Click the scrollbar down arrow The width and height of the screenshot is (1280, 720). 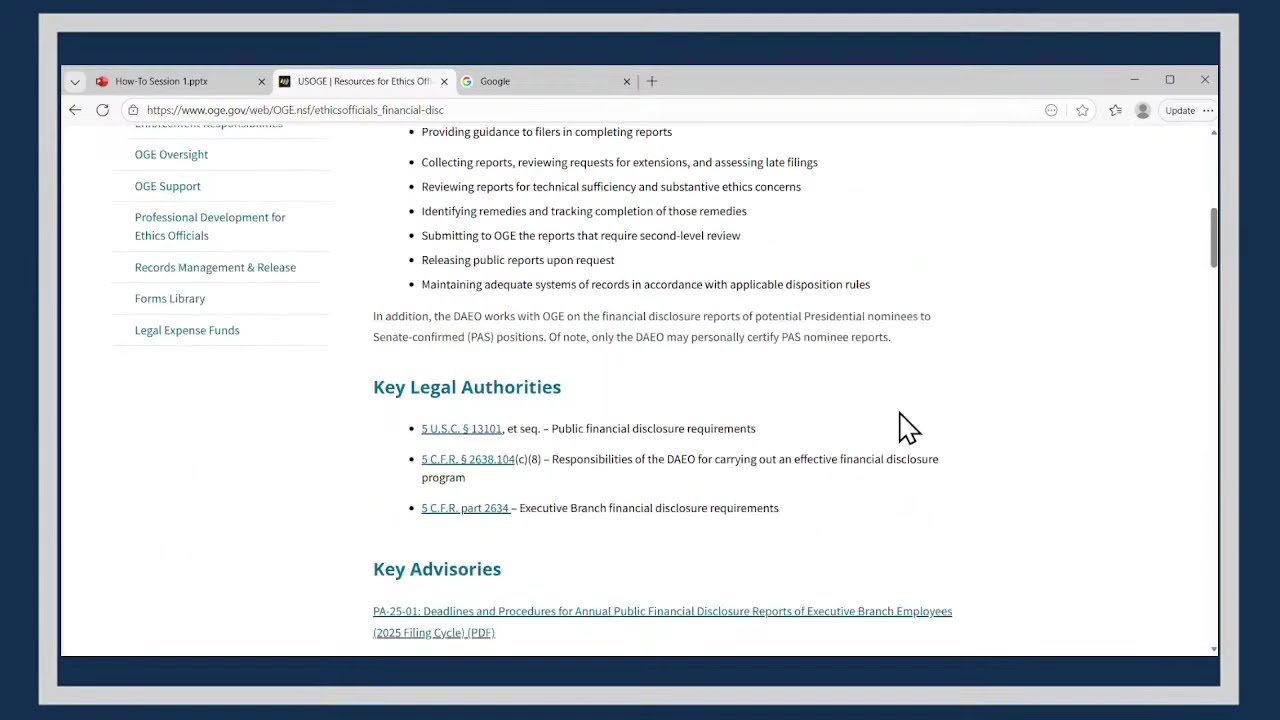click(1214, 649)
